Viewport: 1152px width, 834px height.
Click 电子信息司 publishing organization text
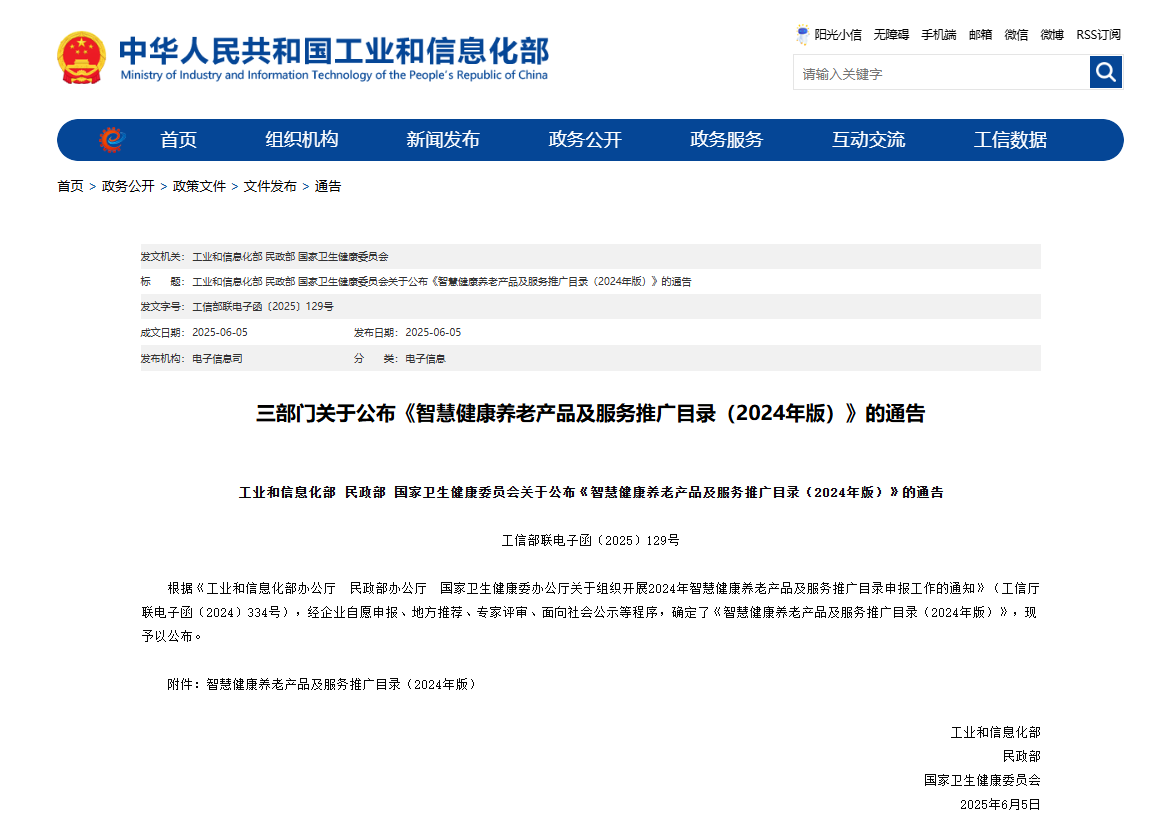[217, 359]
